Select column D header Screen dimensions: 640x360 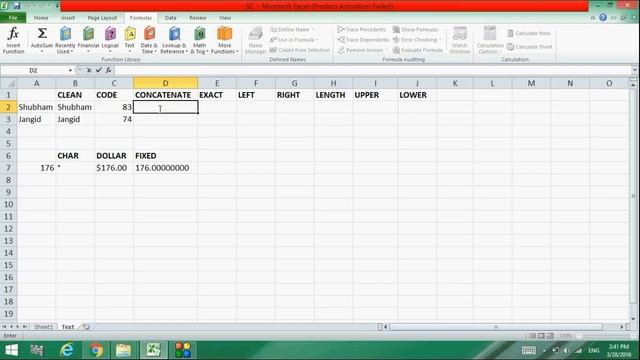tap(165, 83)
